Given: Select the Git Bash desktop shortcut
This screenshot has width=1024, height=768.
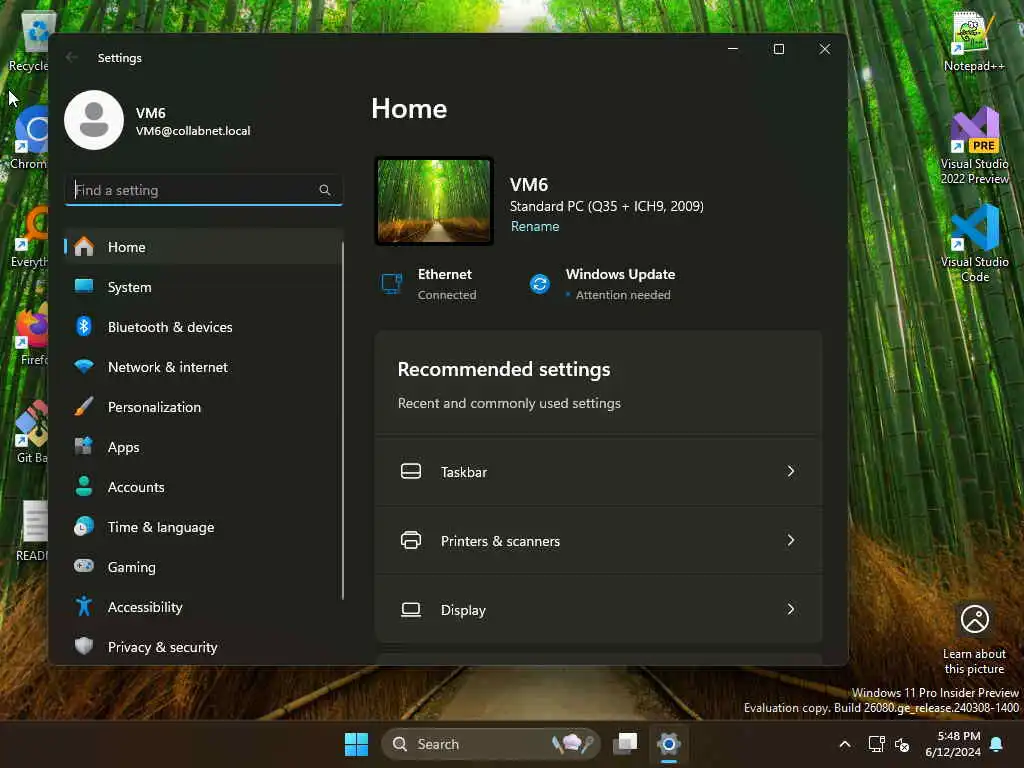Looking at the screenshot, I should [x=31, y=432].
